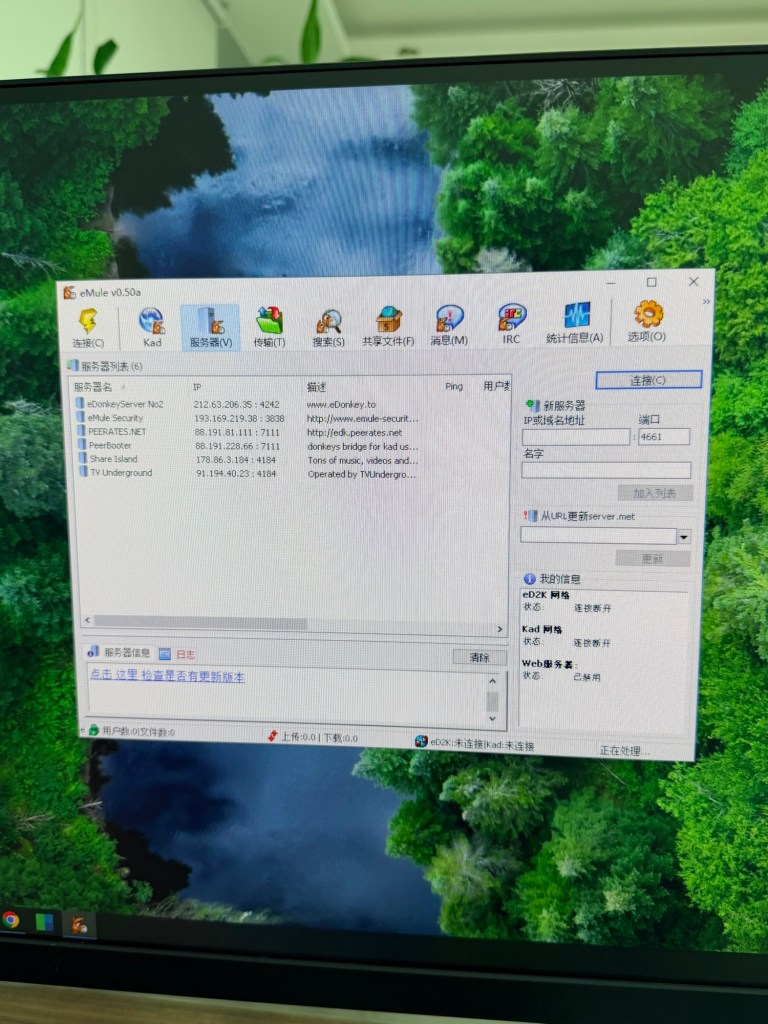The height and width of the screenshot is (1024, 768).
Task: Switch to the 服务器信息 tab
Action: [x=120, y=652]
